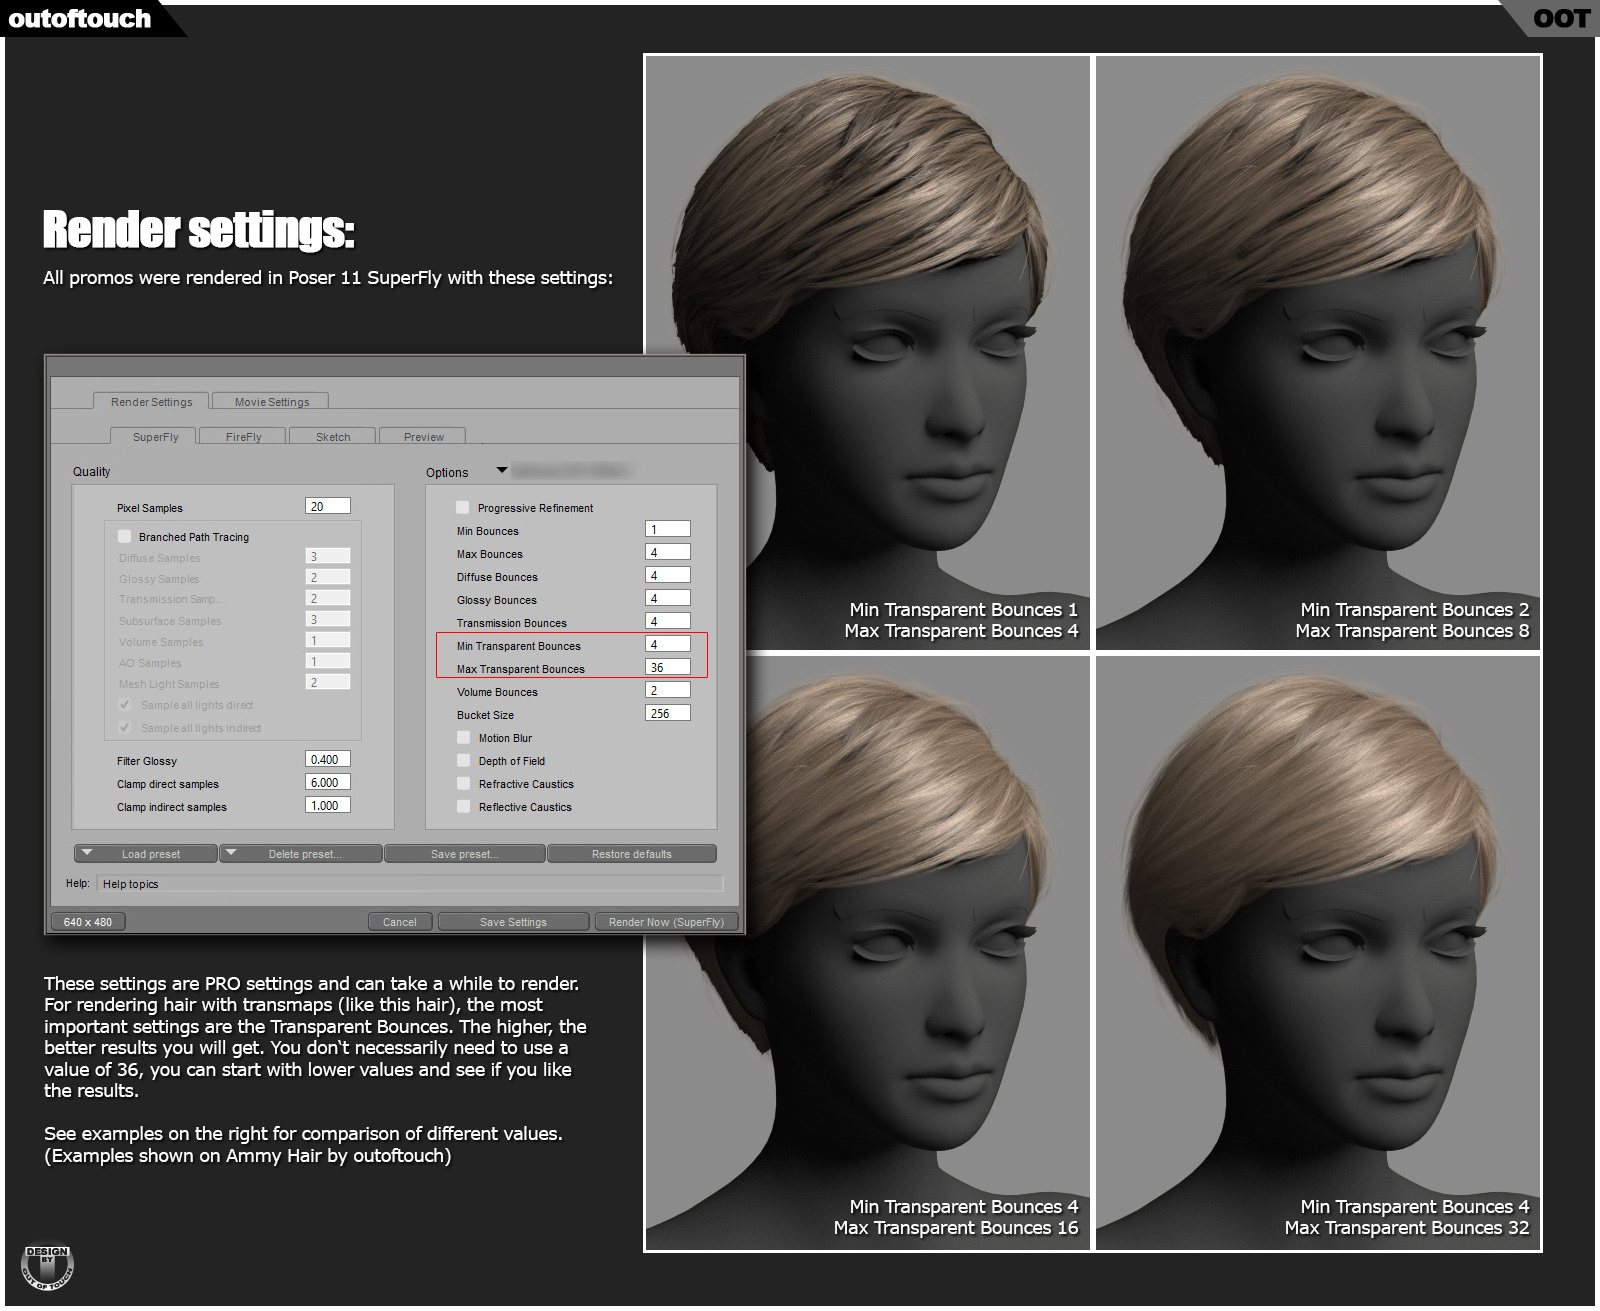Click the AO Samples value field
The height and width of the screenshot is (1311, 1600).
(328, 661)
